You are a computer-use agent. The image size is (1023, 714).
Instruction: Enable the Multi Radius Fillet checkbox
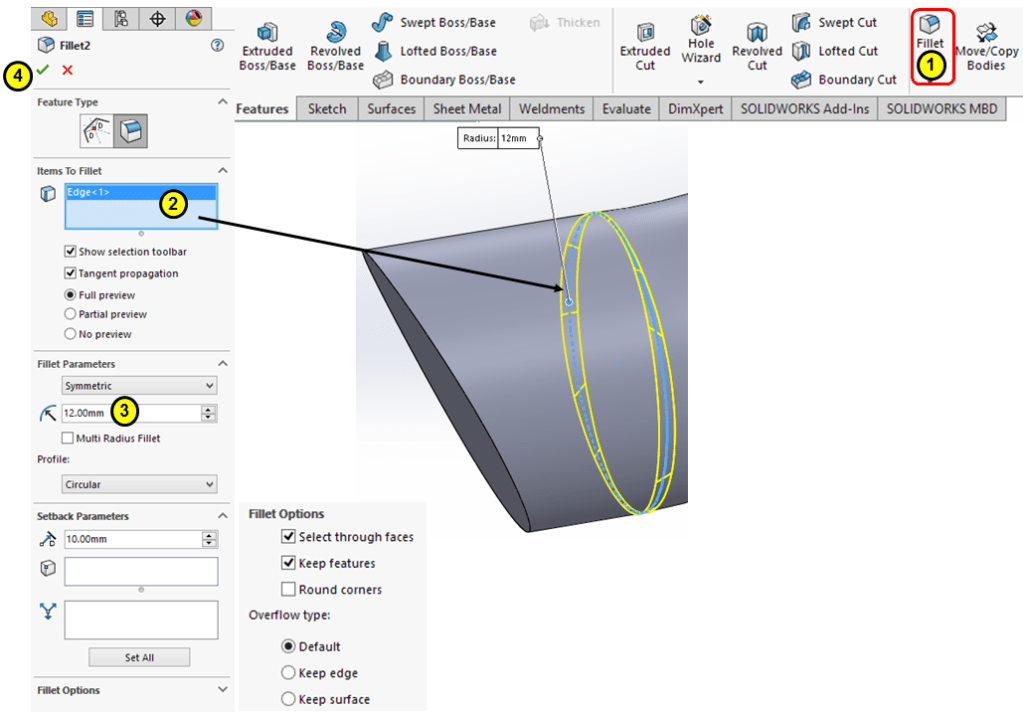pyautogui.click(x=68, y=438)
